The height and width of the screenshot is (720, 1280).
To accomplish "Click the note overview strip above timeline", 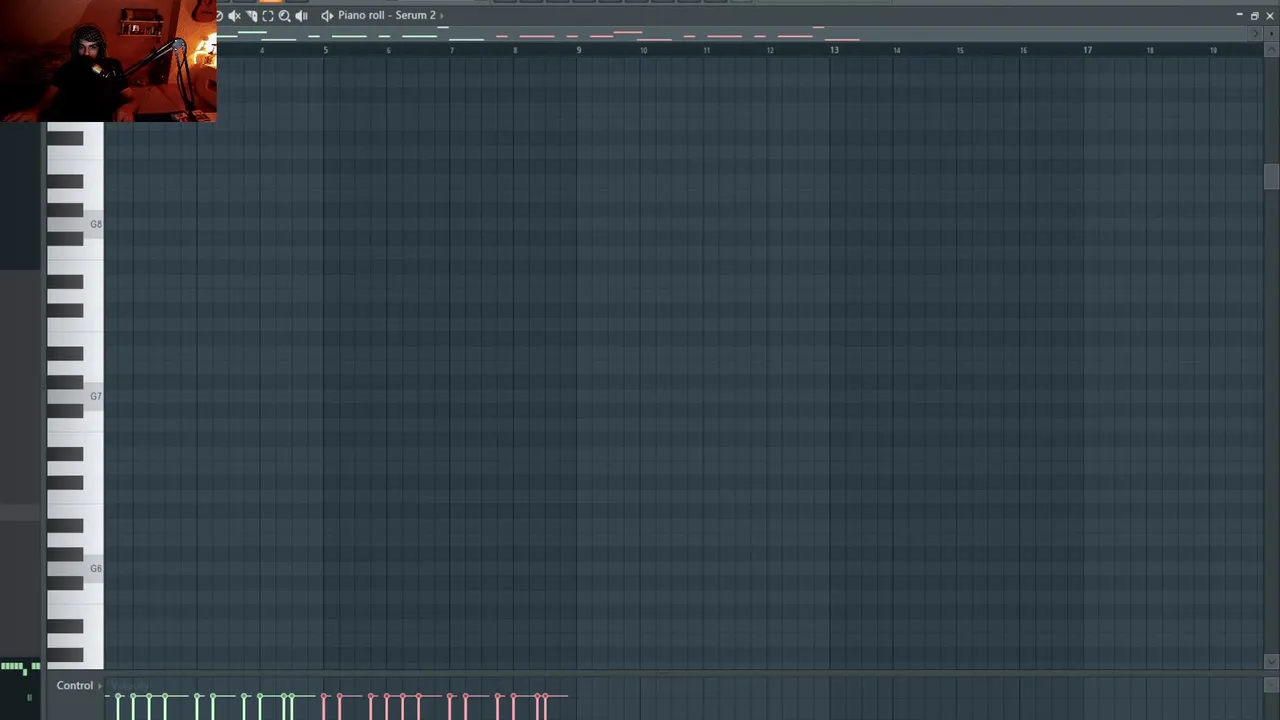I will 732,34.
